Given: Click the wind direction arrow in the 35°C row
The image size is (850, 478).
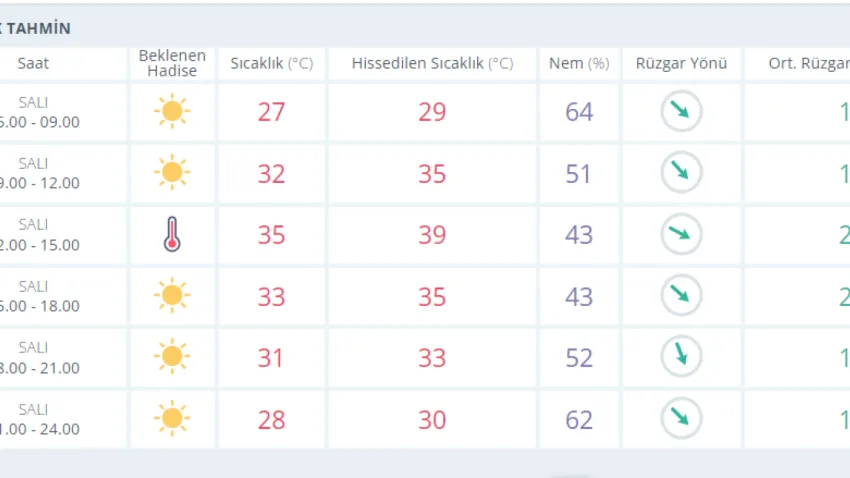Looking at the screenshot, I should (681, 235).
